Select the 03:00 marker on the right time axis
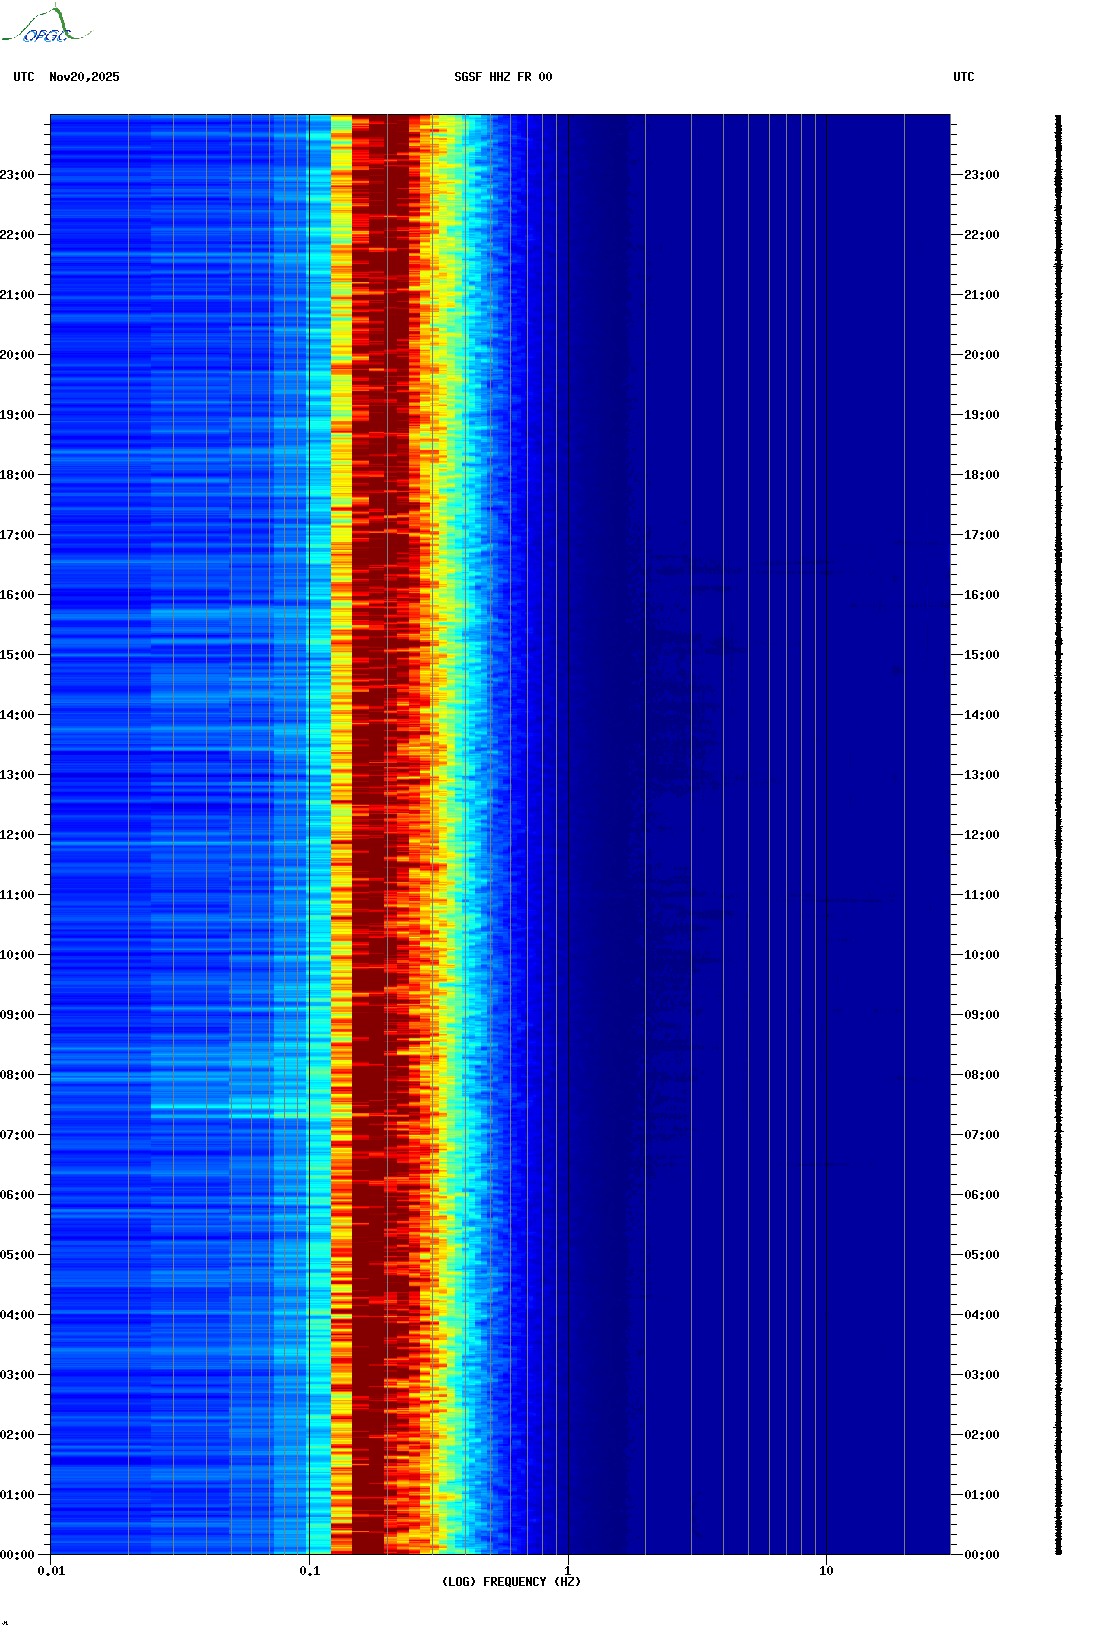This screenshot has width=1102, height=1634. pos(981,1375)
